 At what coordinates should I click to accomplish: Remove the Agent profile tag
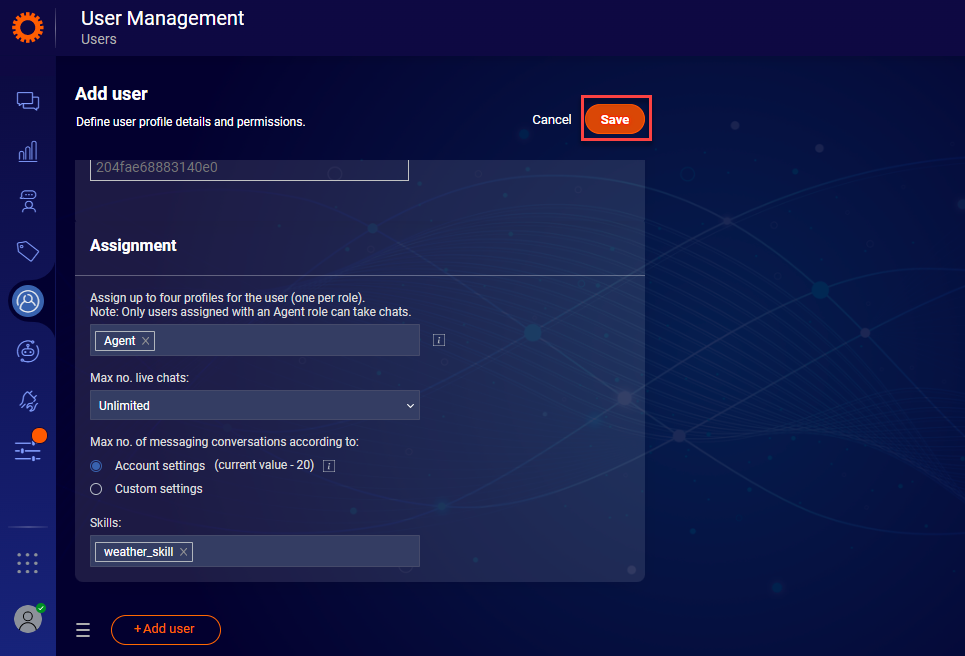point(146,341)
